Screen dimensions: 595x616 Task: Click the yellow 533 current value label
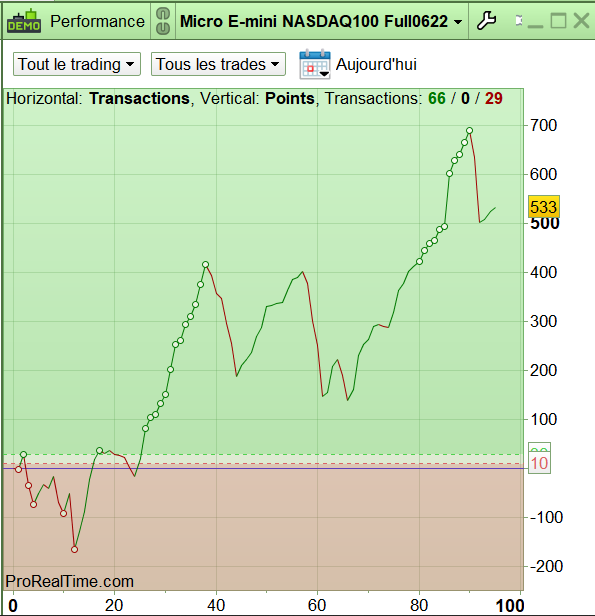[544, 207]
